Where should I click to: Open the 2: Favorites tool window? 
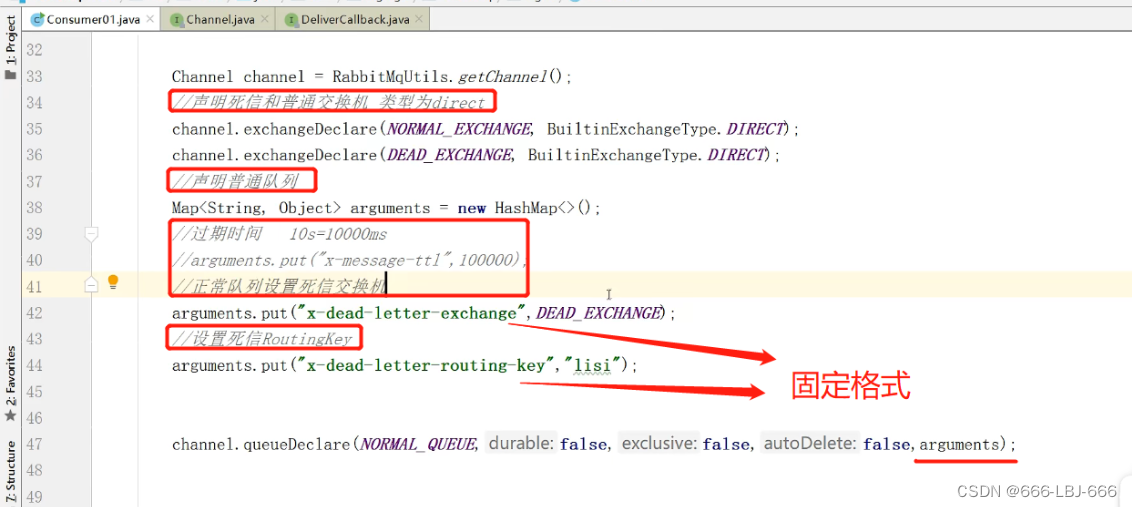10,384
